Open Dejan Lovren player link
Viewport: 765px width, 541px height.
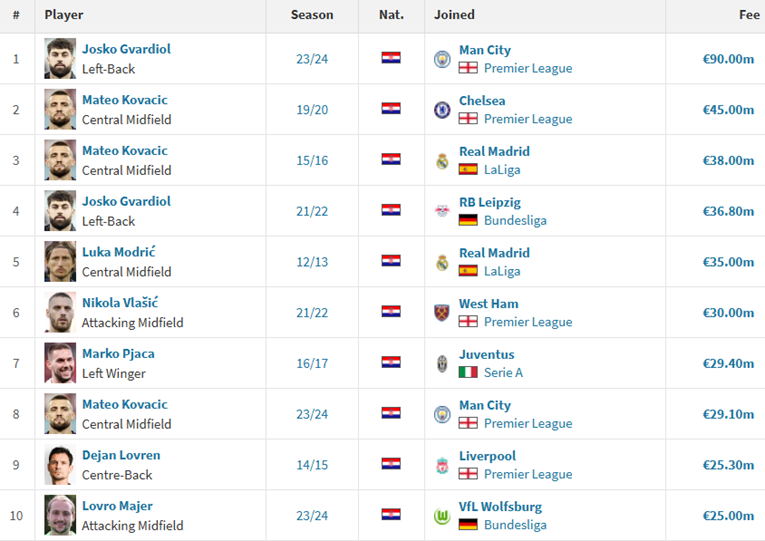coord(121,455)
